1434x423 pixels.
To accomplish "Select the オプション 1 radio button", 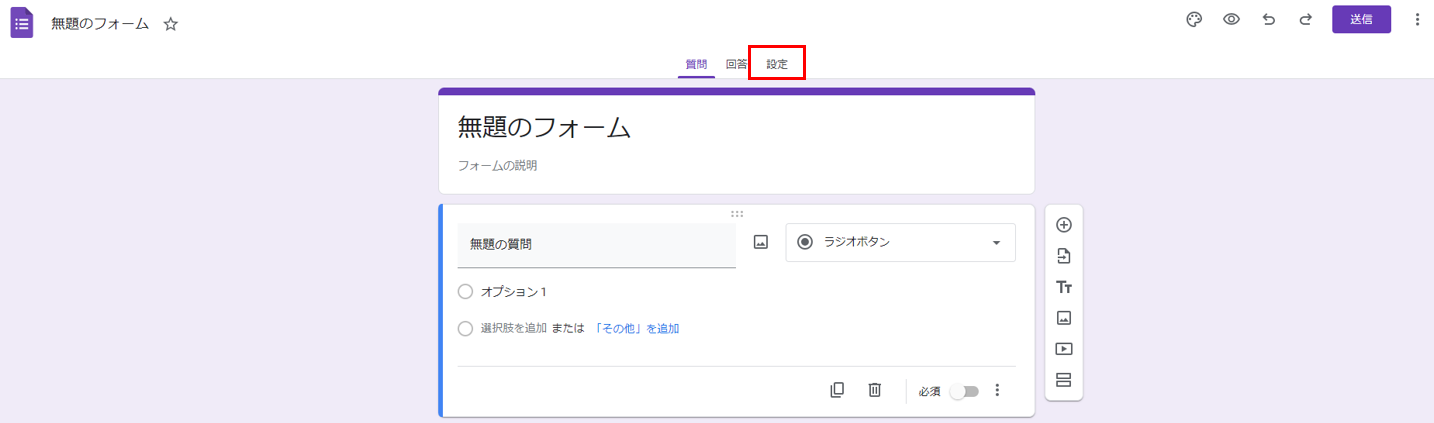I will click(x=465, y=292).
